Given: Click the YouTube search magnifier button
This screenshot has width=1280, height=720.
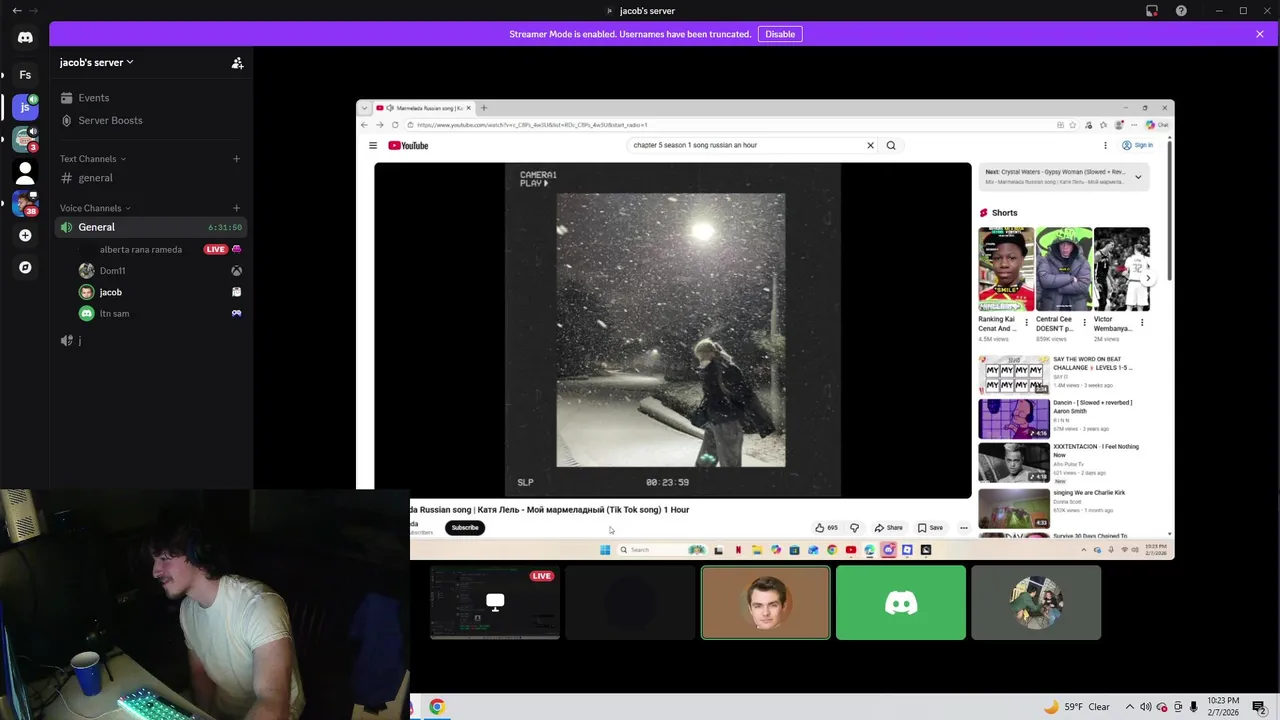Looking at the screenshot, I should coord(891,145).
